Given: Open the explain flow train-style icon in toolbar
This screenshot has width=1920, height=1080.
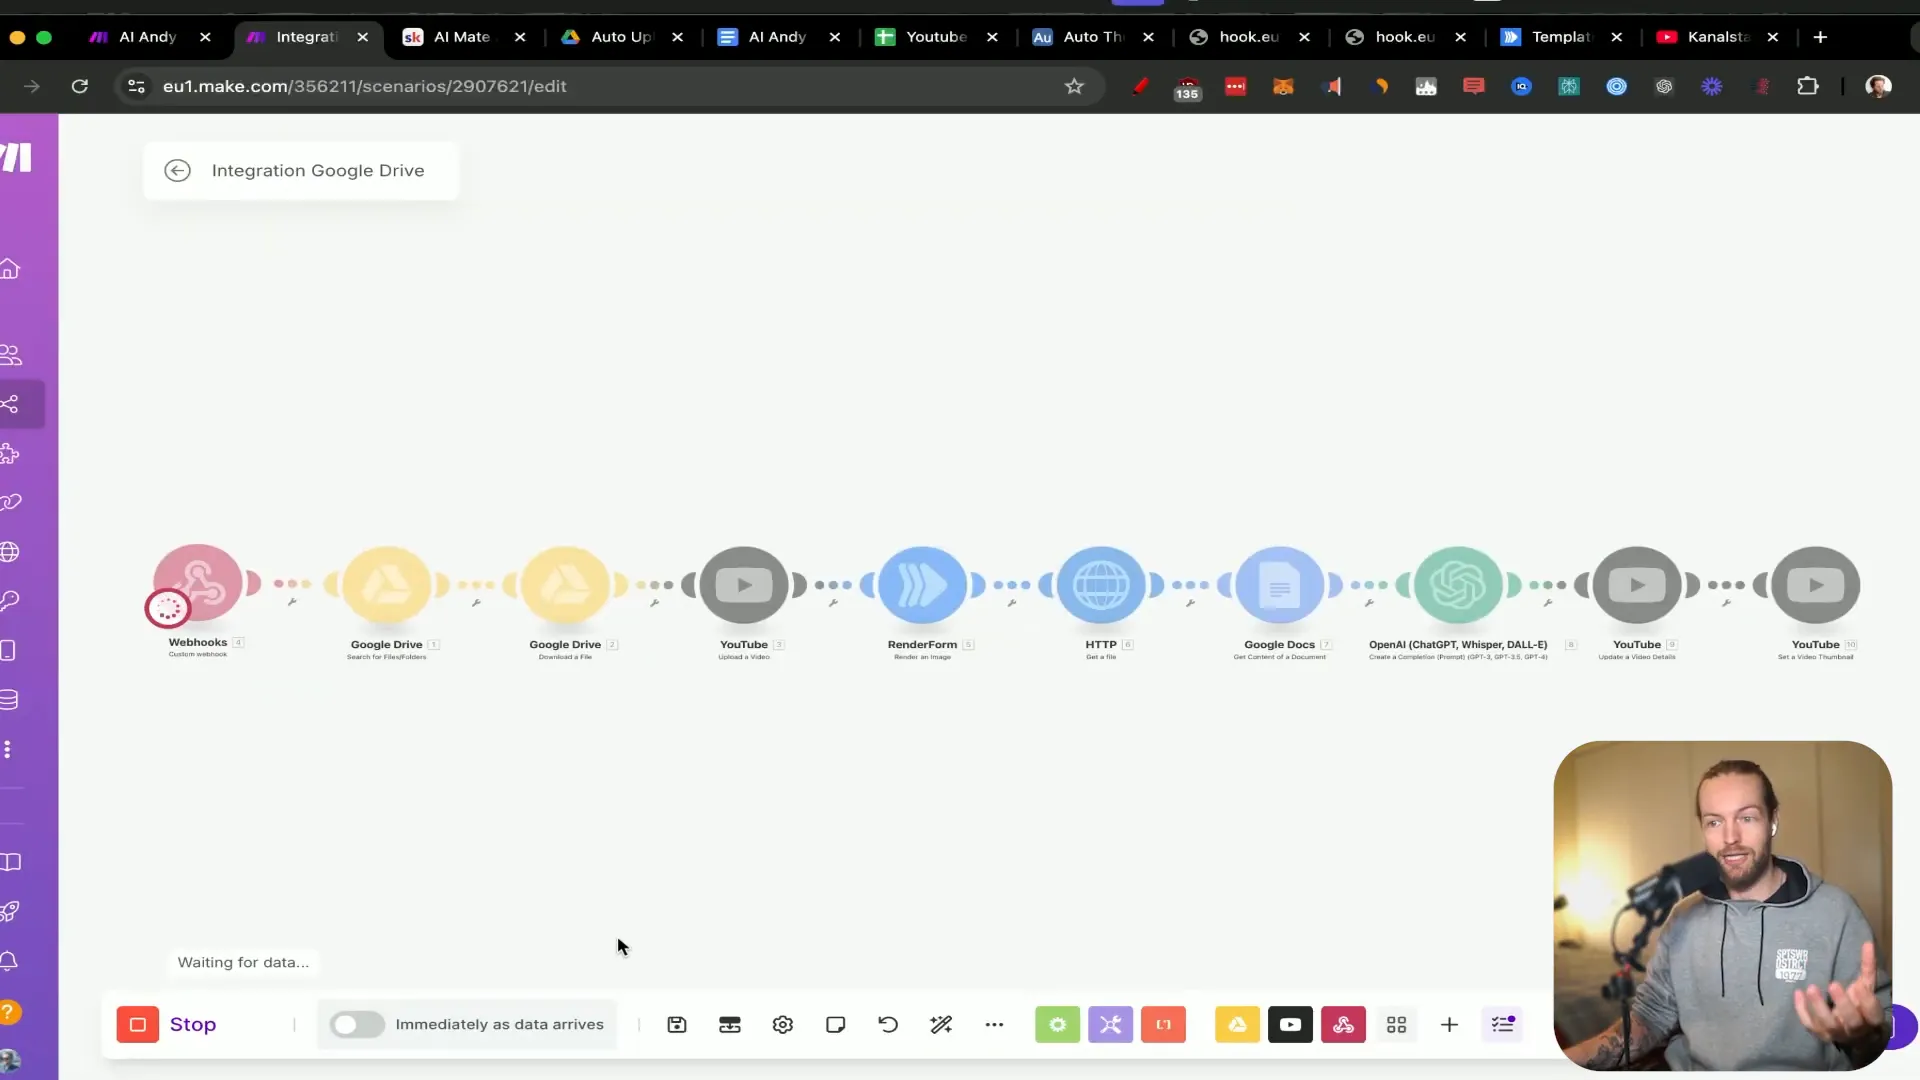Looking at the screenshot, I should click(x=730, y=1024).
